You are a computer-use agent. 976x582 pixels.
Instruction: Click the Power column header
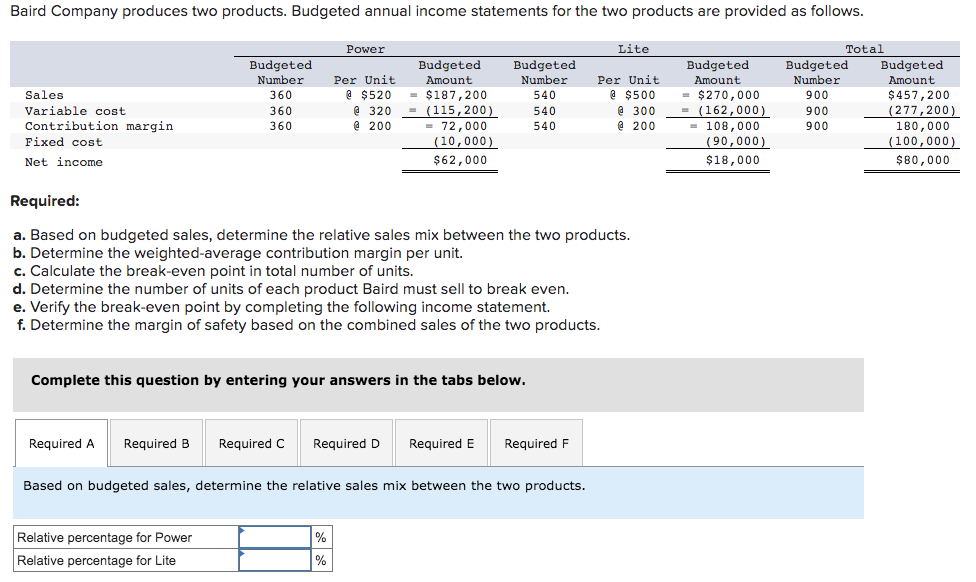click(x=365, y=48)
